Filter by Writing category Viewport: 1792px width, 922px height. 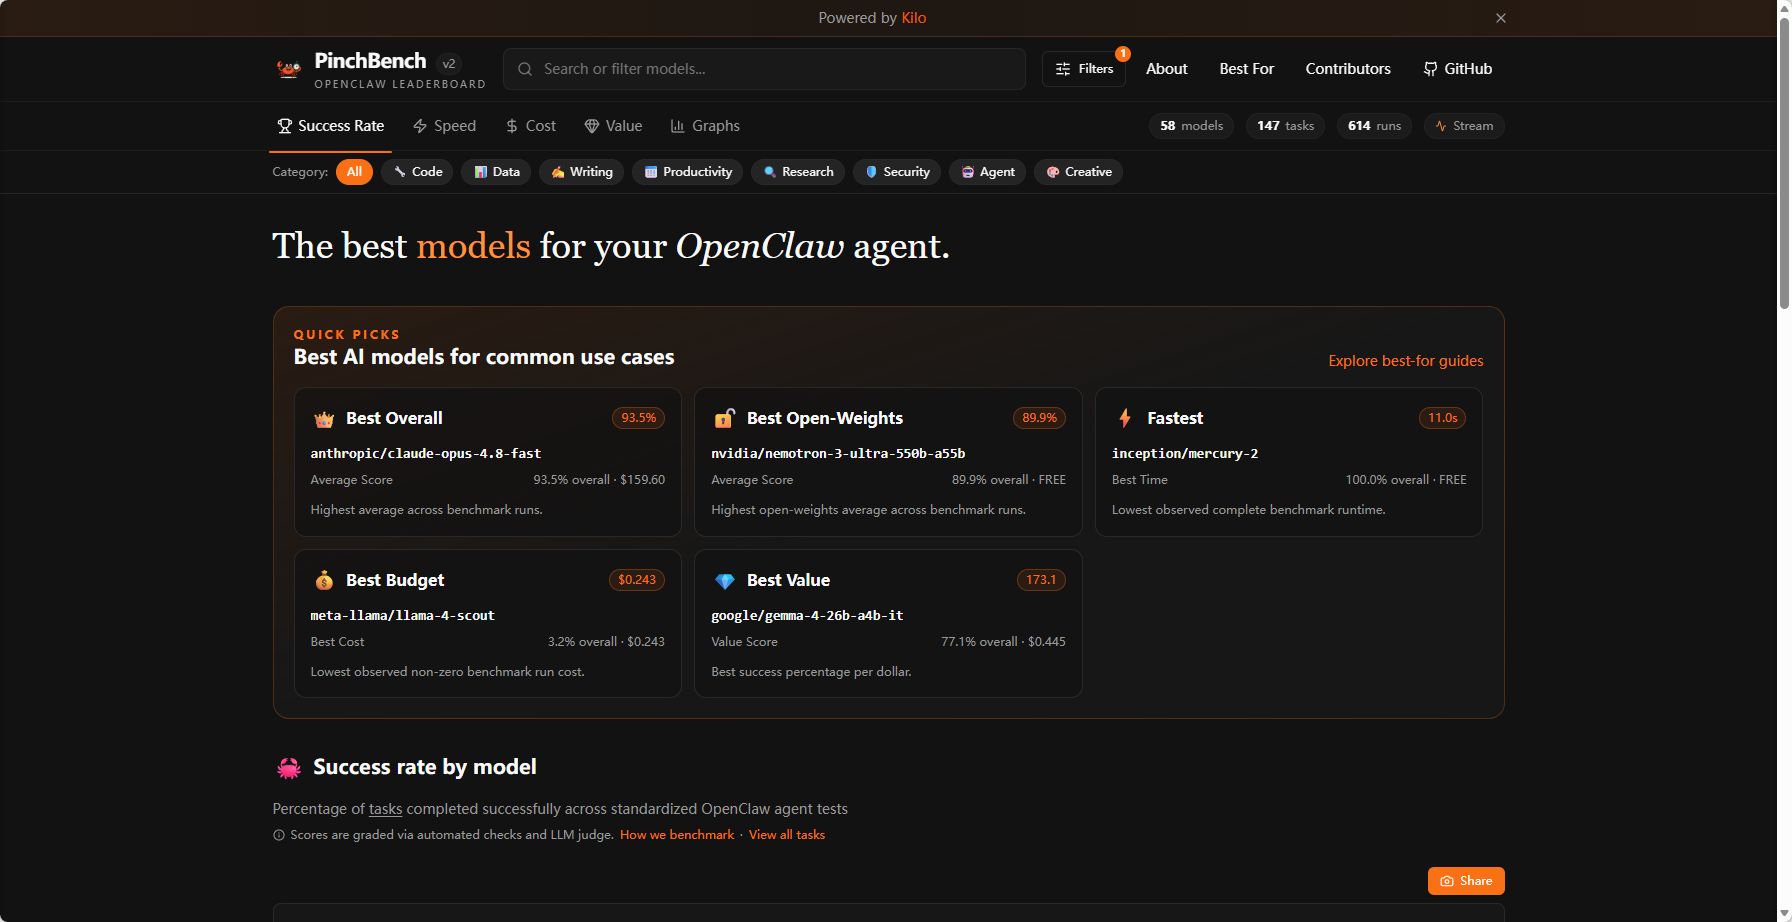(581, 172)
